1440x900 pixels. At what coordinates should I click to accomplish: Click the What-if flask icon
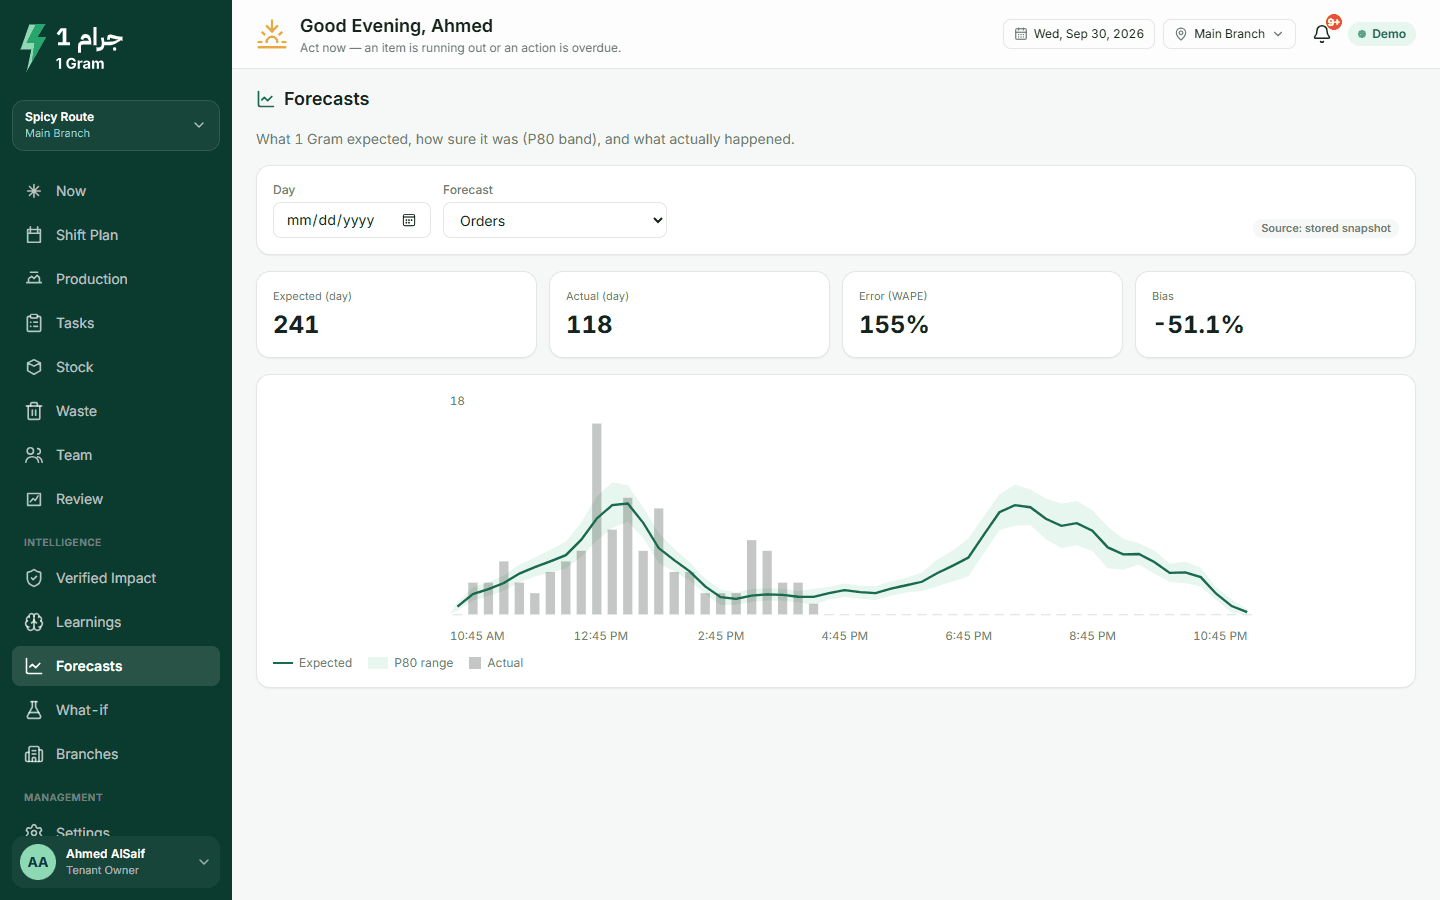point(34,710)
